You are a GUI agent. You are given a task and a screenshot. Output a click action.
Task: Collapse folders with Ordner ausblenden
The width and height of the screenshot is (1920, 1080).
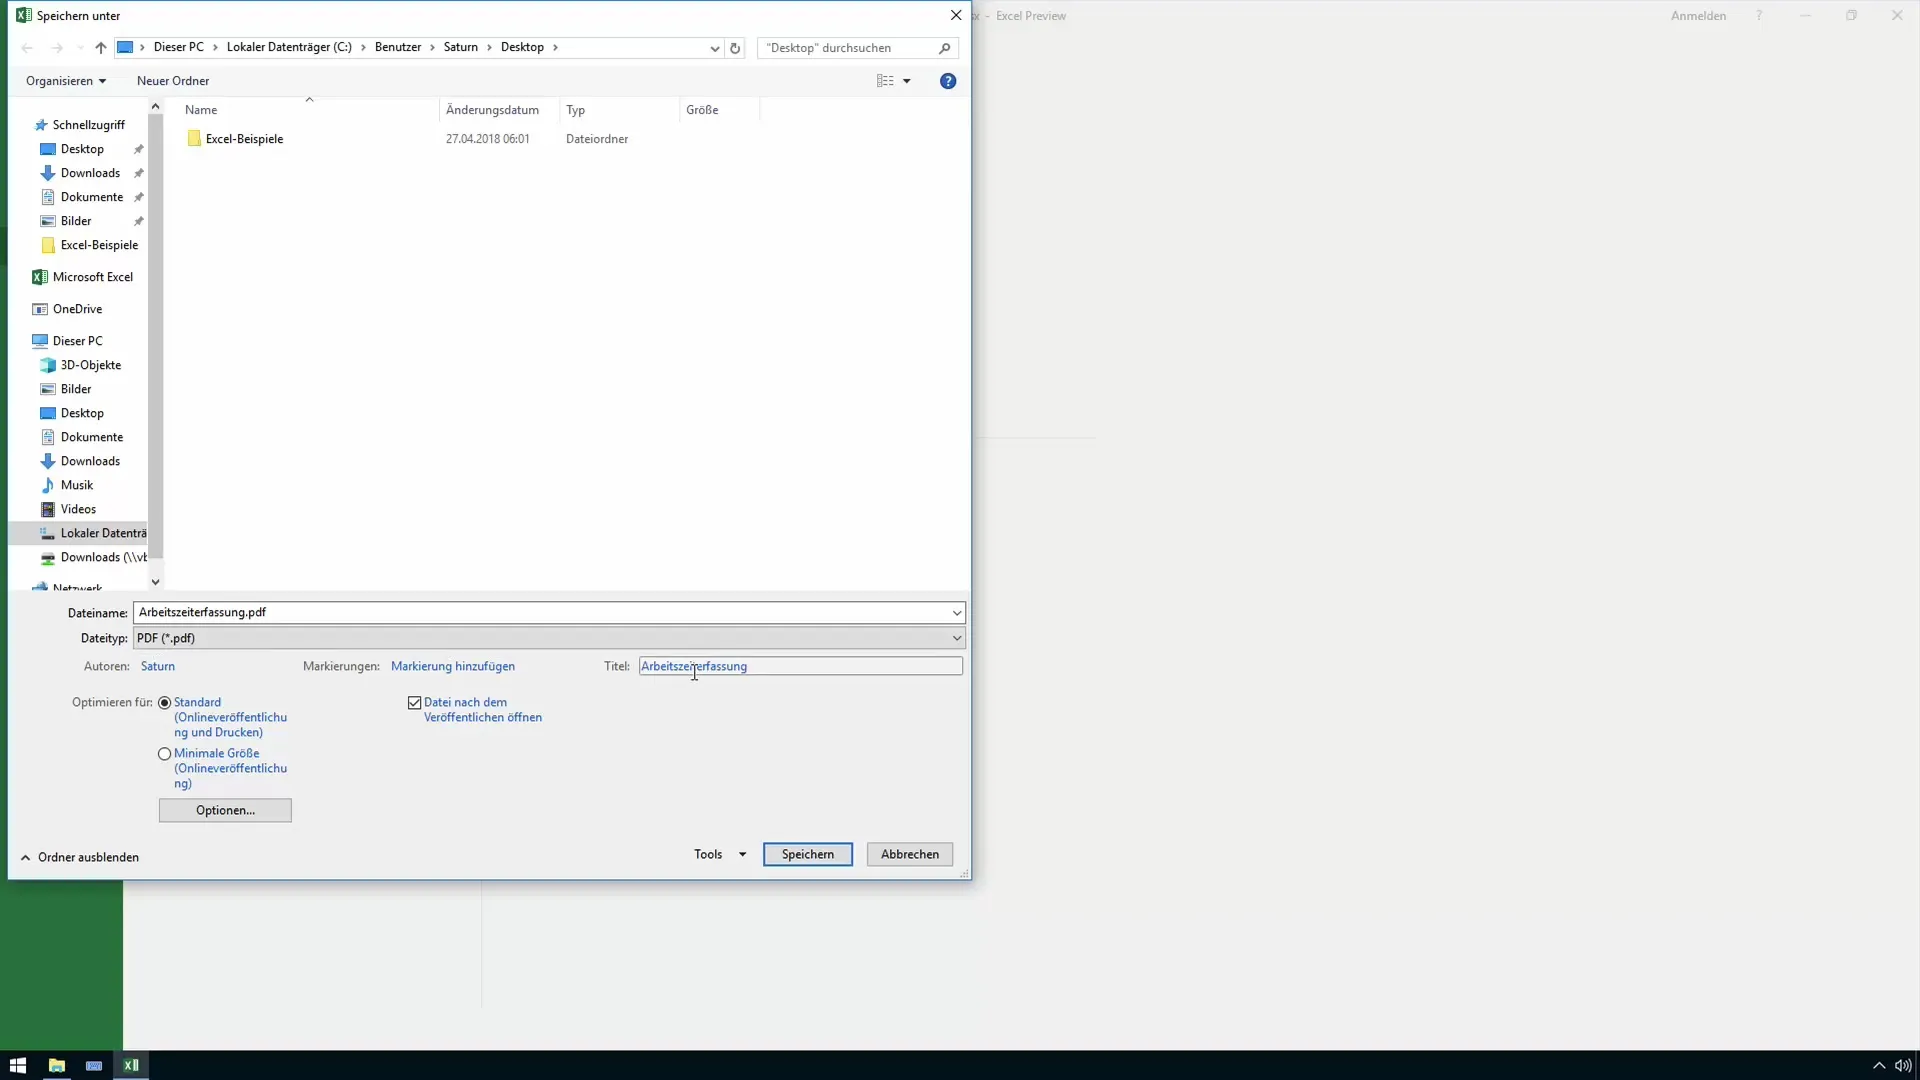pyautogui.click(x=80, y=857)
